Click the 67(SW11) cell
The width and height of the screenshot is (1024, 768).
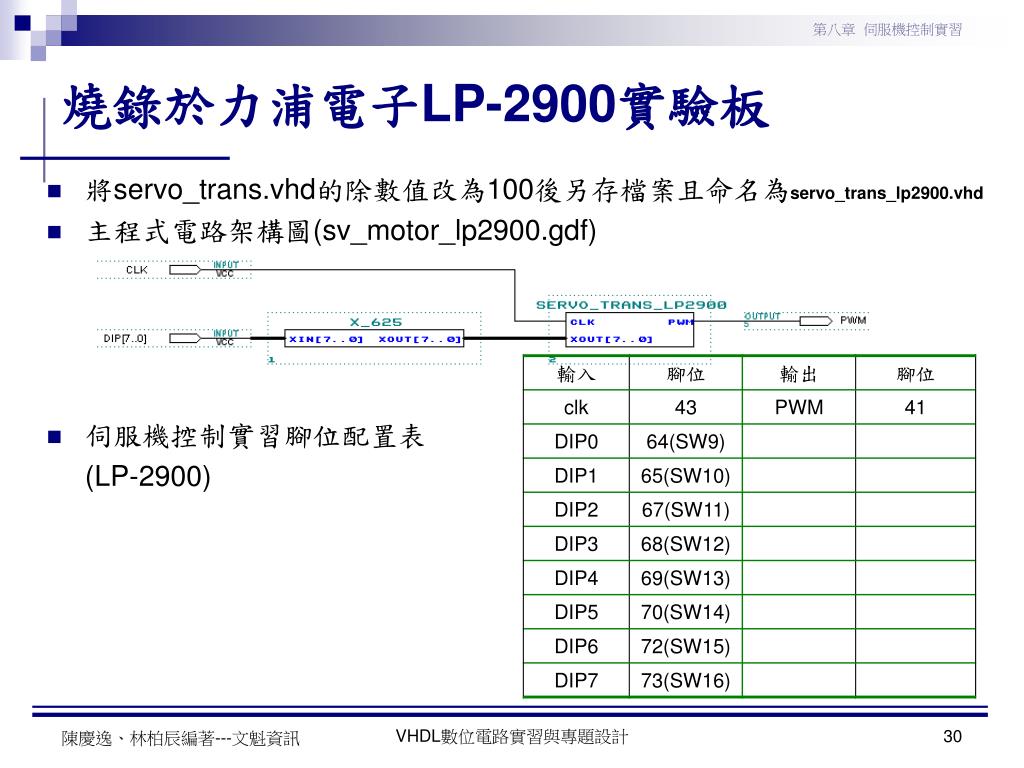(x=686, y=510)
